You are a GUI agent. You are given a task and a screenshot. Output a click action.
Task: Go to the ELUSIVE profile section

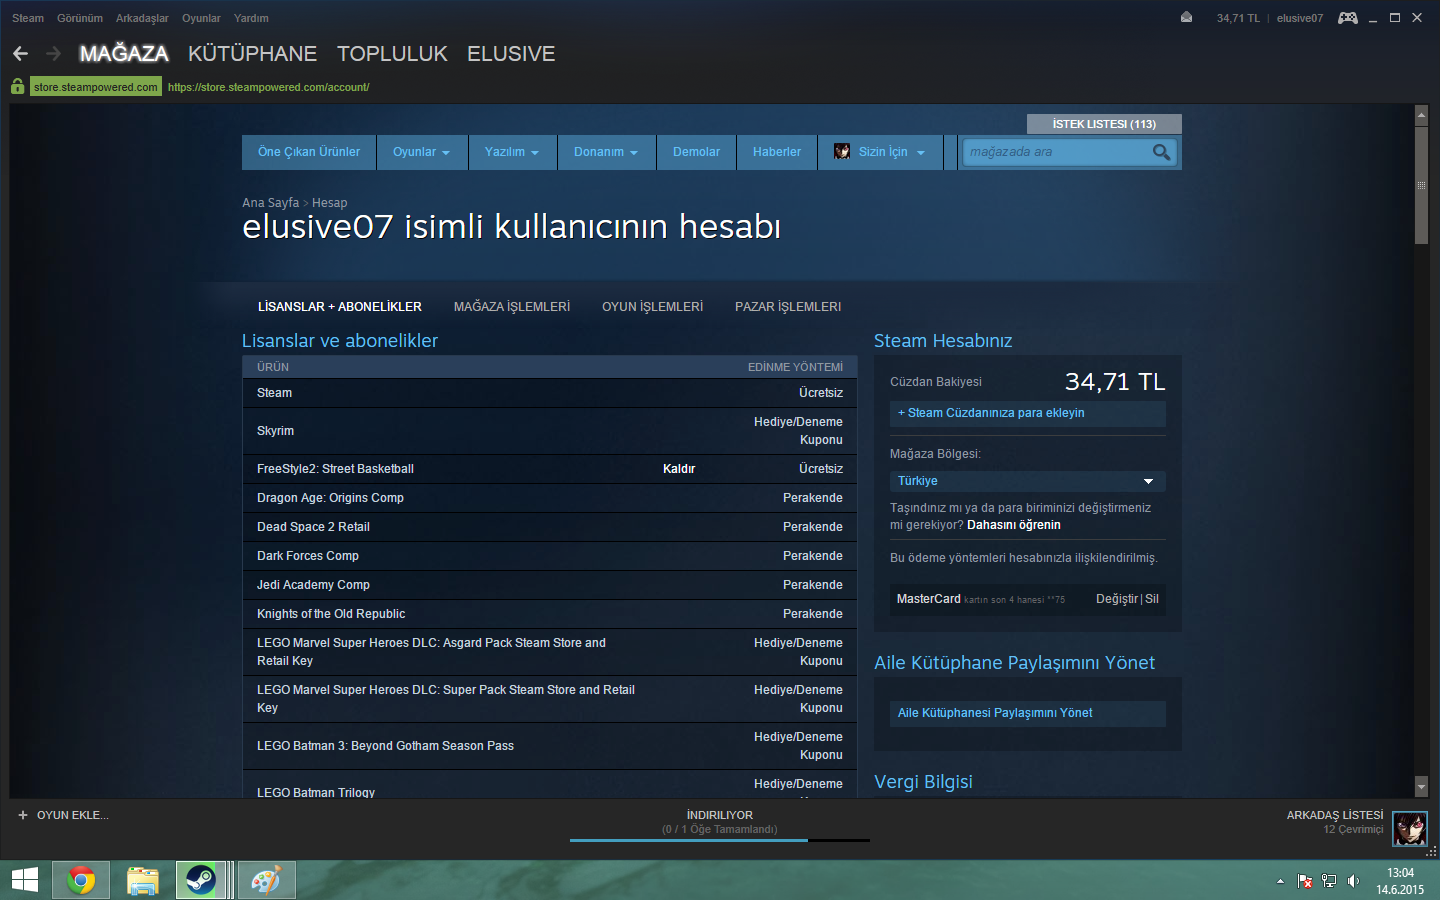[x=511, y=54]
